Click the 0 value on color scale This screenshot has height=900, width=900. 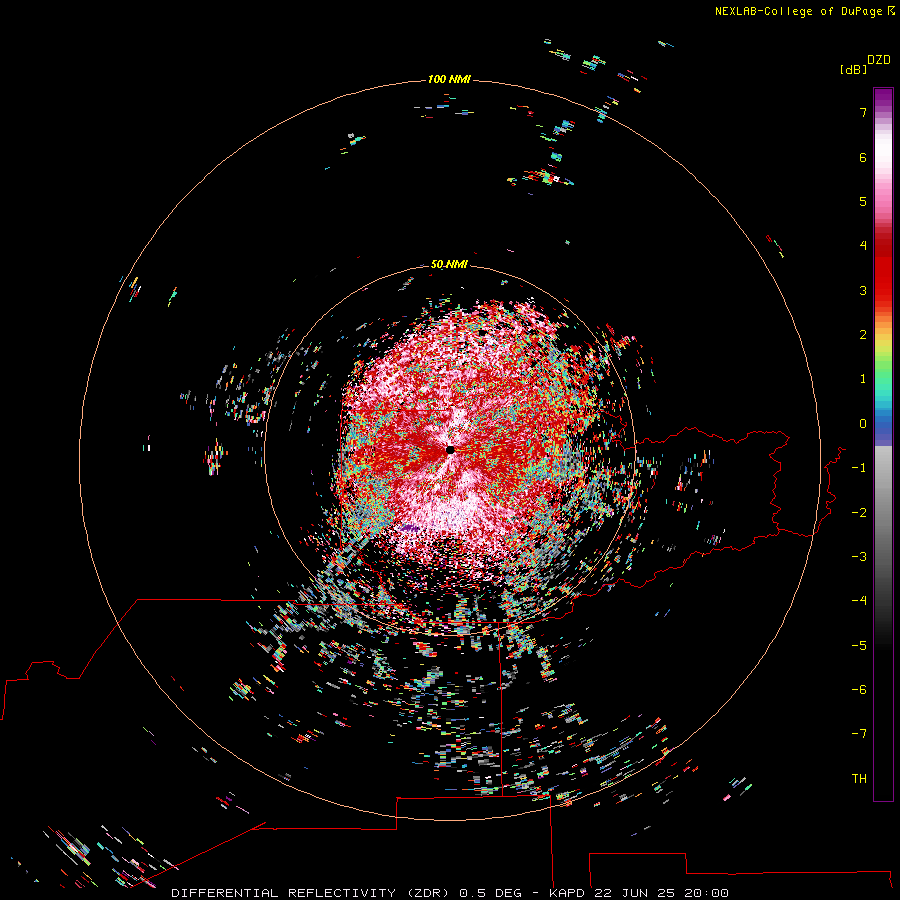click(x=863, y=424)
